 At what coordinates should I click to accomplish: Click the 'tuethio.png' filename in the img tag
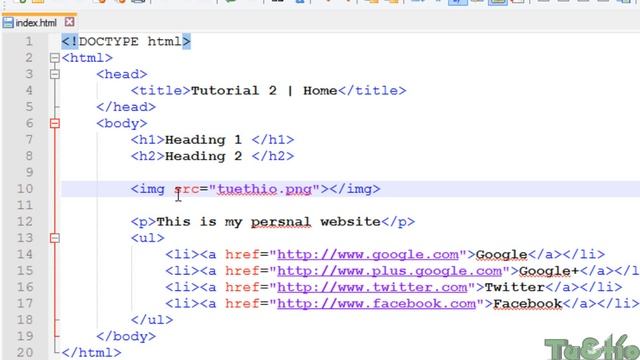(x=264, y=189)
